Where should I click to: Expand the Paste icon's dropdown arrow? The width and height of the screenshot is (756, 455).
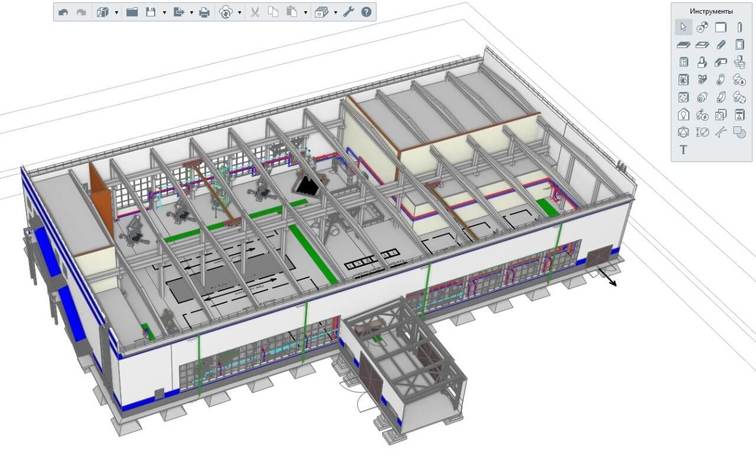tap(306, 13)
